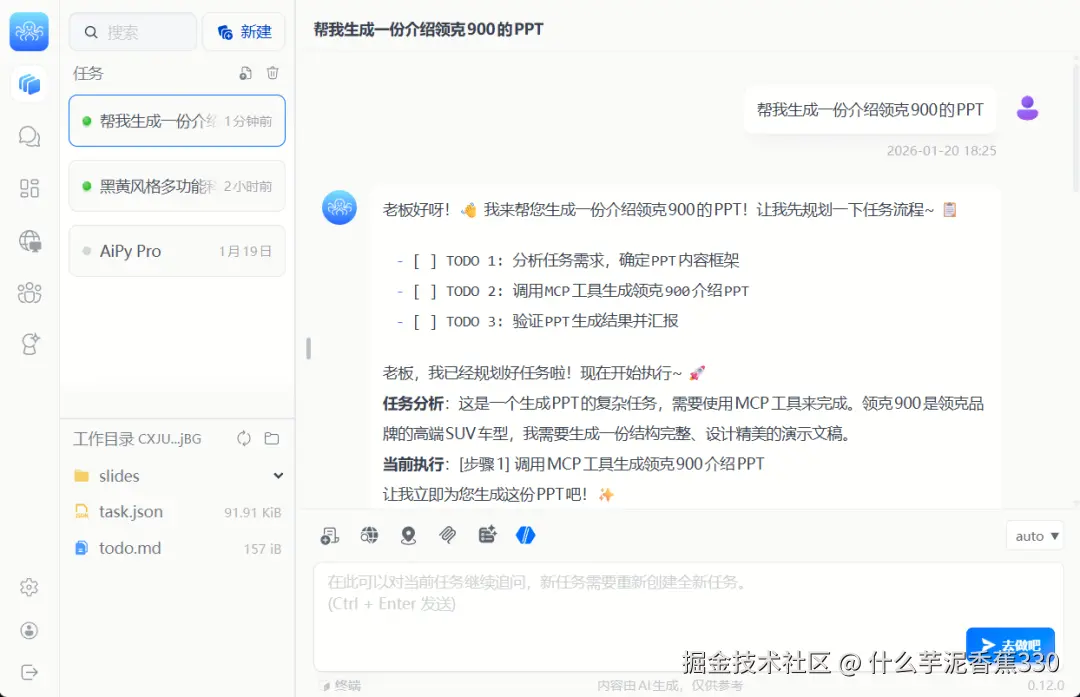Select the task 黑黄风格多功能 from 2小时前
Screen dimensions: 1080x697
(177, 186)
